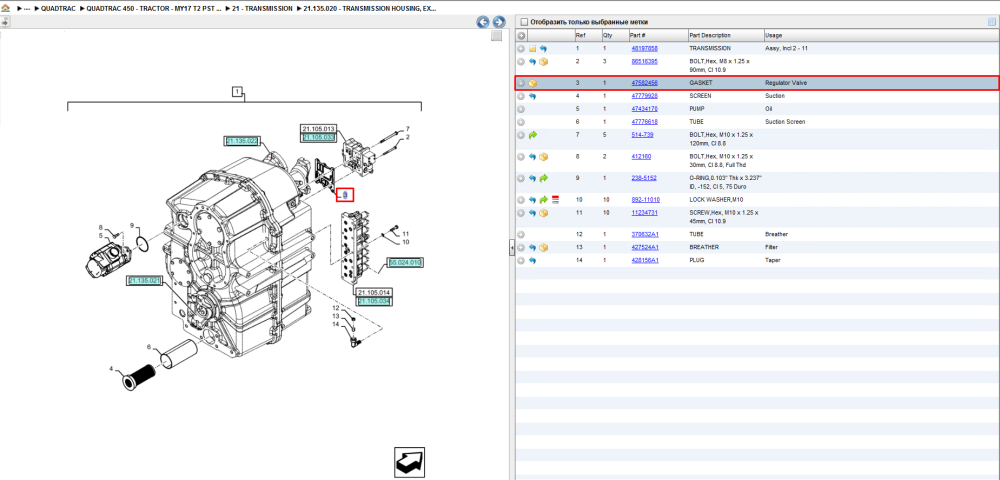Open QUADTRAC breadcrumb item

pyautogui.click(x=57, y=10)
